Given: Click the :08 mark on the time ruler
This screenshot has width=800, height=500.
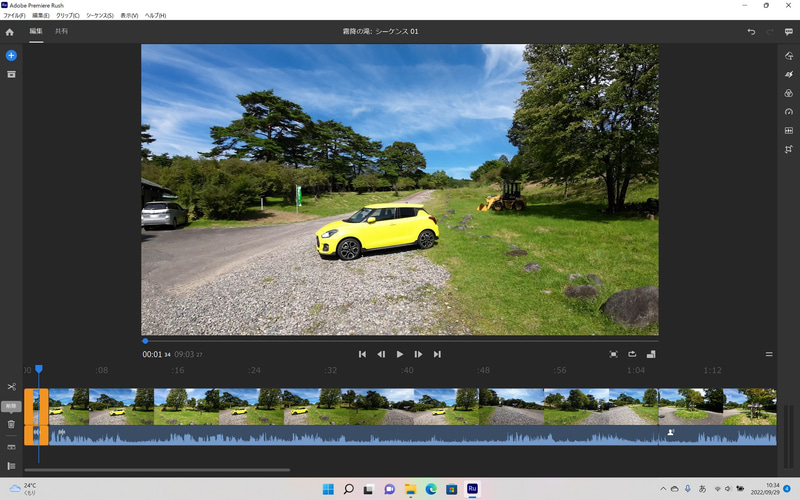Looking at the screenshot, I should 102,370.
